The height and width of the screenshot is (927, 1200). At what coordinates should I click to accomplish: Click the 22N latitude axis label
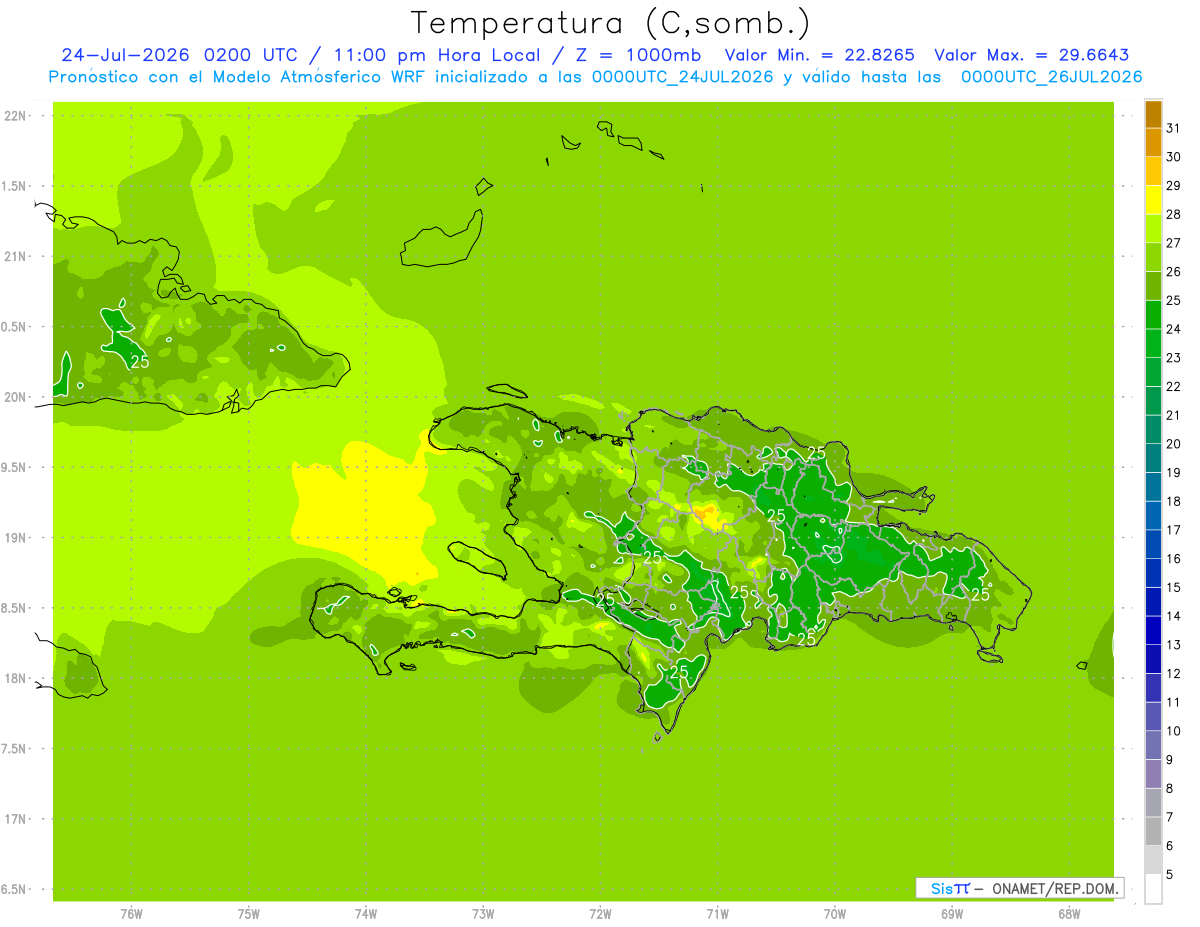tap(17, 115)
